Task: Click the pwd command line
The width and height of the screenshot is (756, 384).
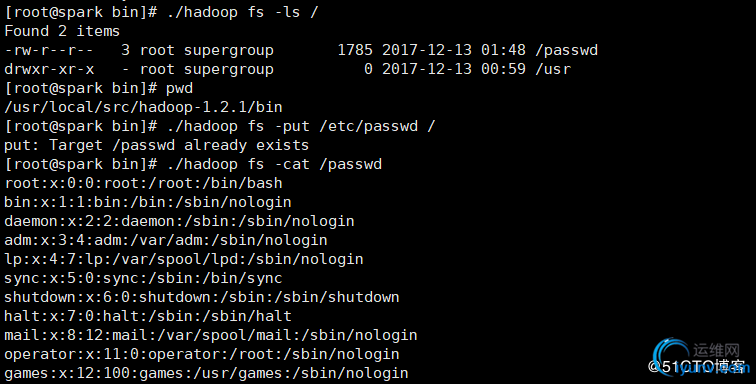Action: tap(98, 88)
